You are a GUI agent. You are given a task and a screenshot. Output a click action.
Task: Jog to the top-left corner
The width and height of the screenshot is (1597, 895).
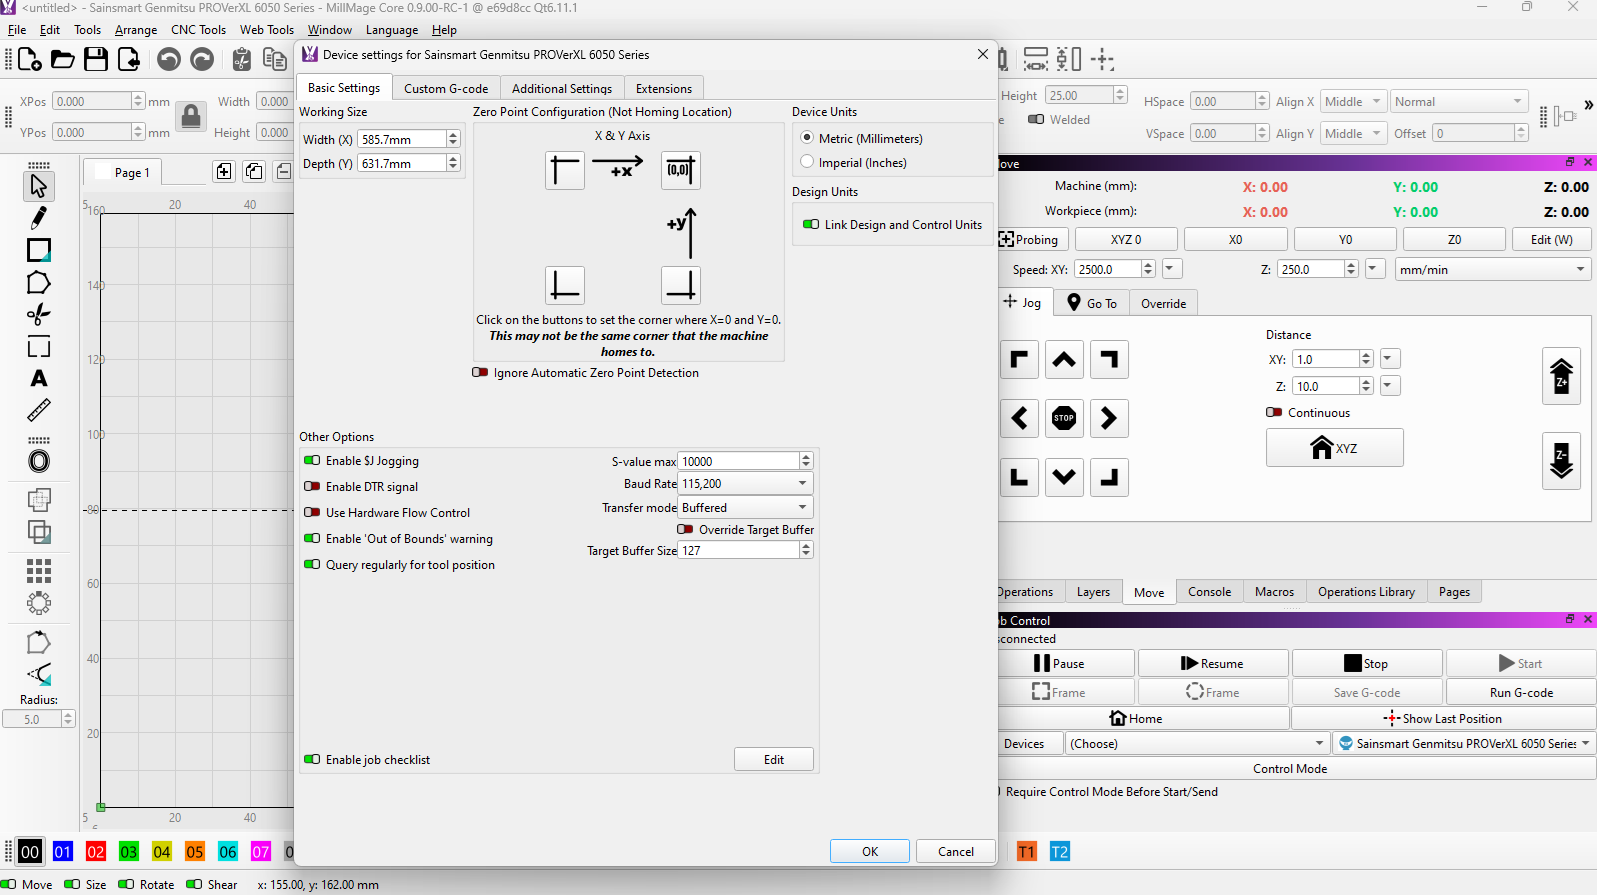coord(1019,360)
